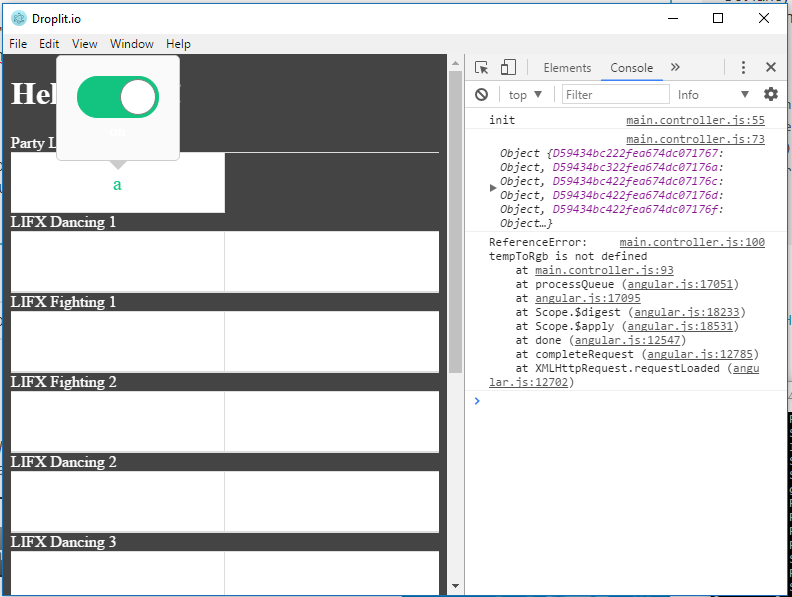Follow angular.js:18233 $digest link
Viewport: 792px width, 597px height.
pos(686,313)
